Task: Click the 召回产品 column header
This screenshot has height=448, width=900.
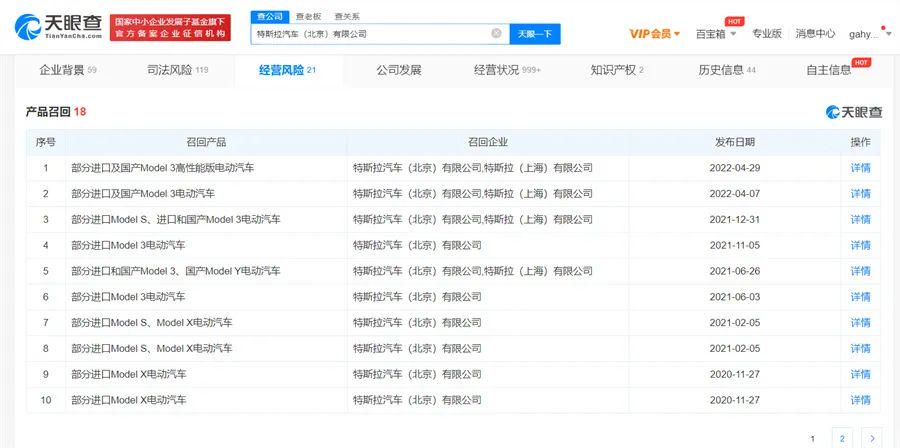Action: point(206,142)
